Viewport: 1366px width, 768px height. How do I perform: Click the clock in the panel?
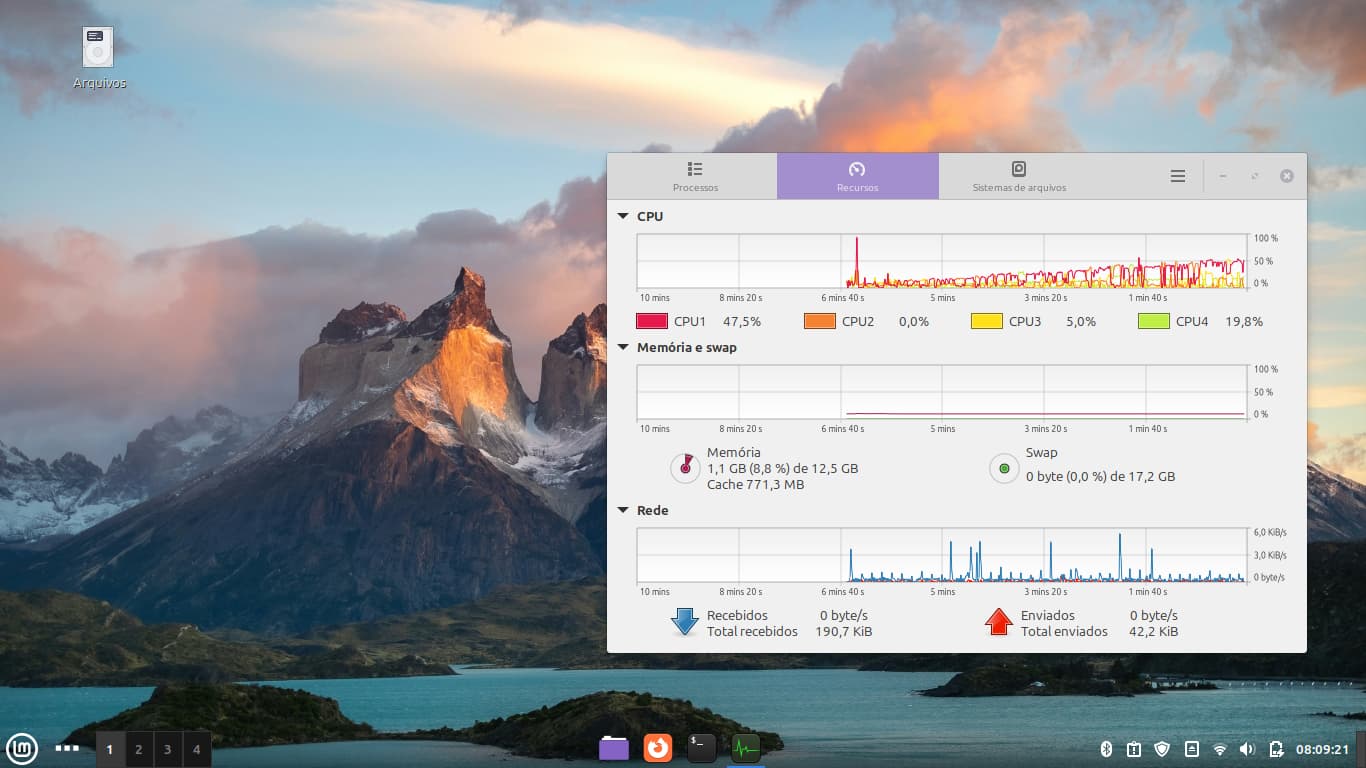(1323, 749)
